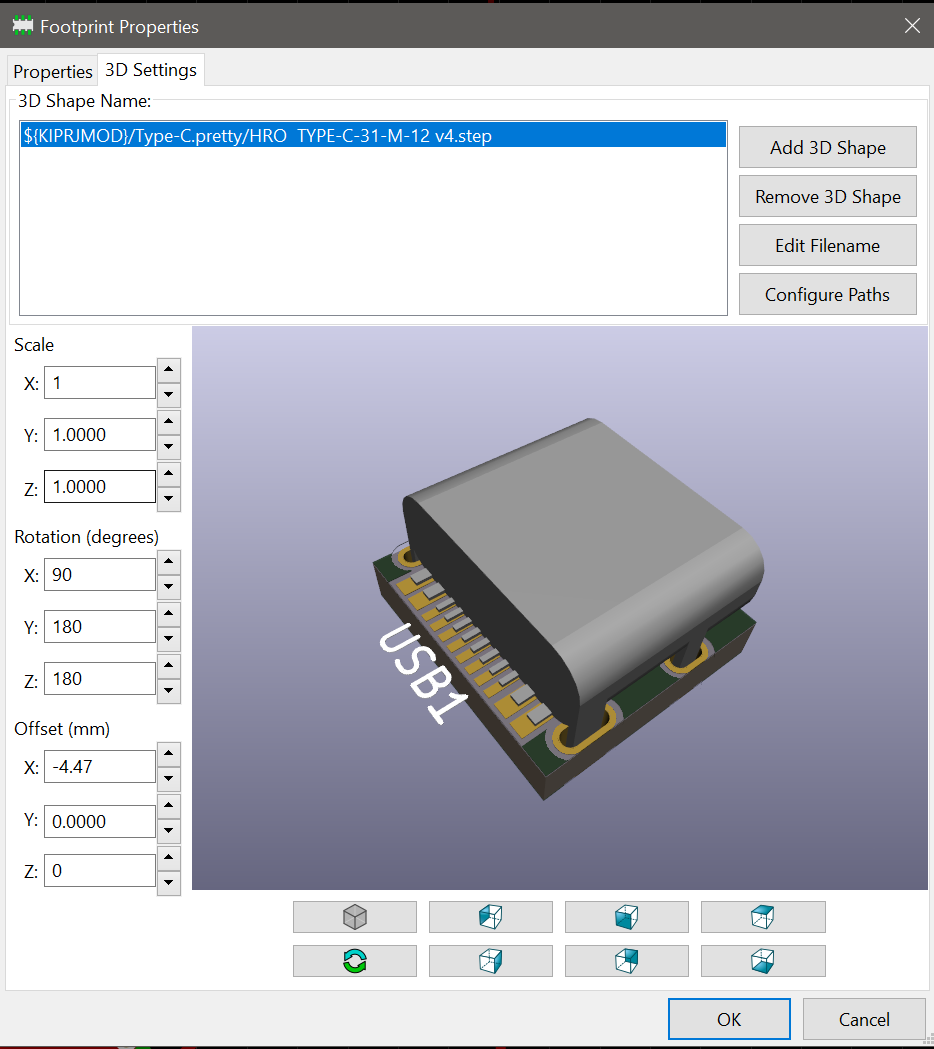934x1049 pixels.
Task: Select the top-face highlighted cube view
Action: (762, 917)
